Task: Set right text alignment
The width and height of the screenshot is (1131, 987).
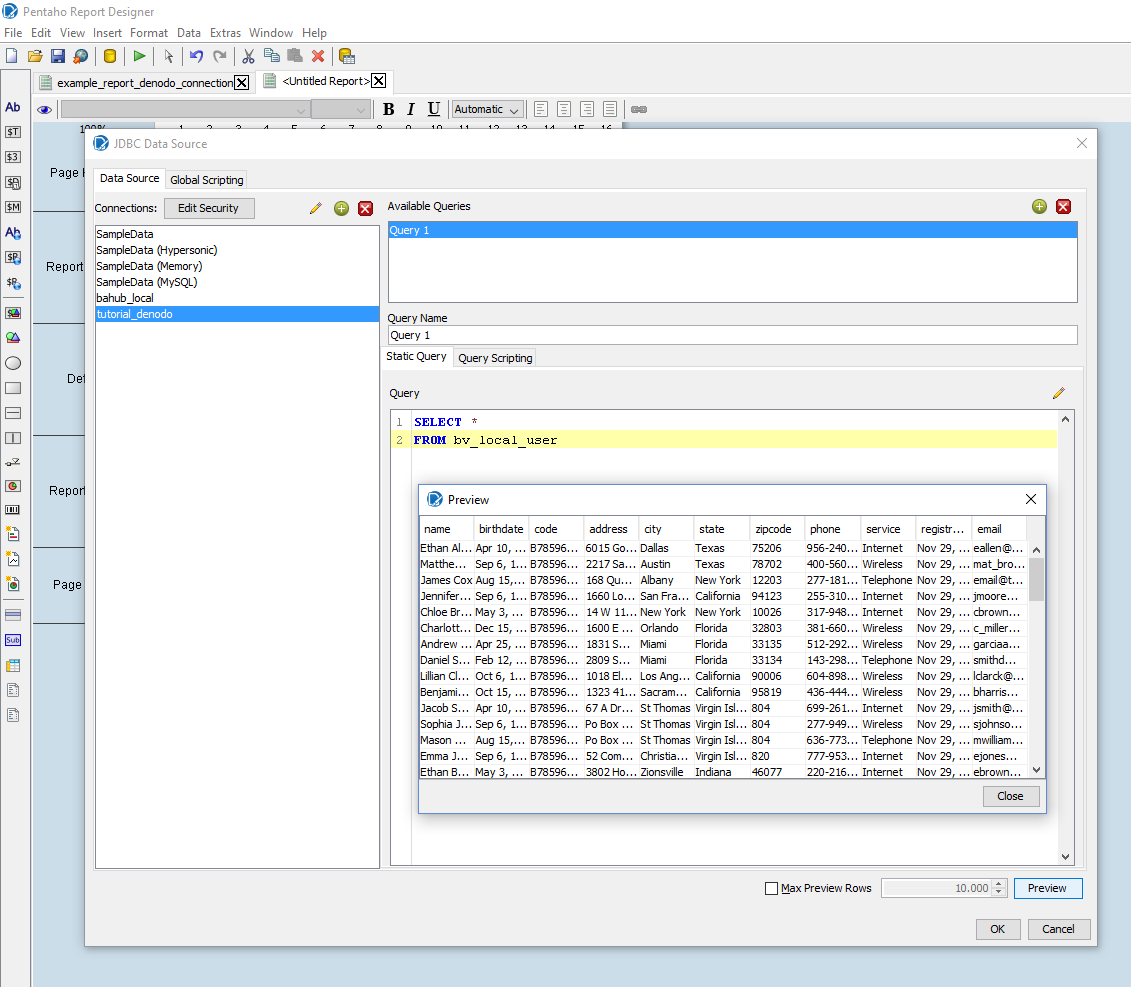Action: click(587, 109)
